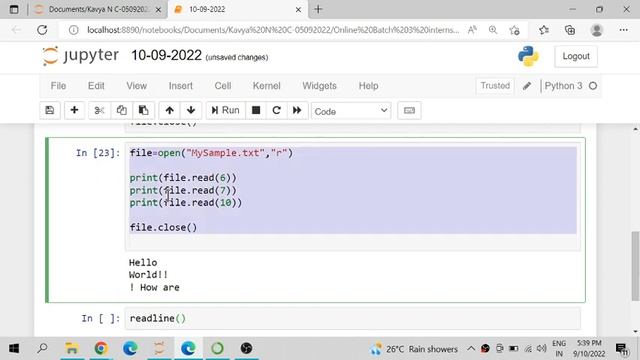This screenshot has height=360, width=640.
Task: Open the File menu
Action: click(x=58, y=86)
